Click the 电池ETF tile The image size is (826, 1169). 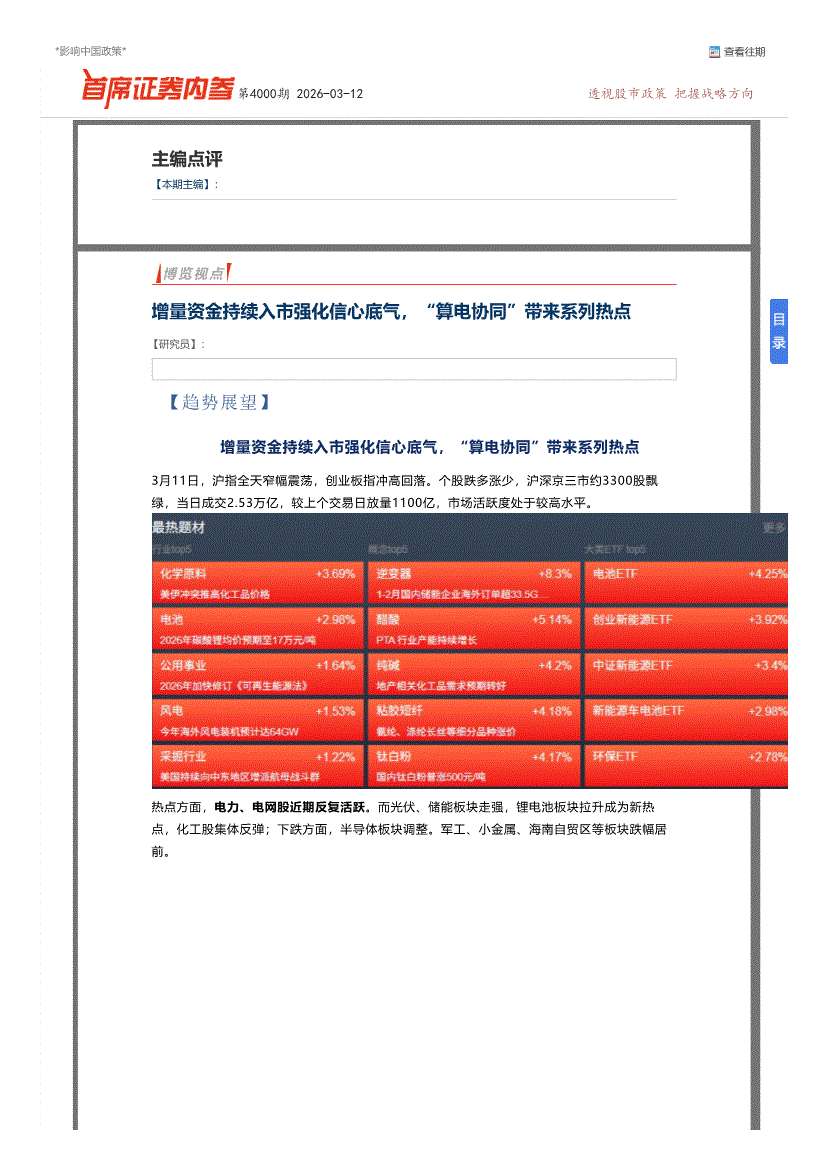coord(688,583)
